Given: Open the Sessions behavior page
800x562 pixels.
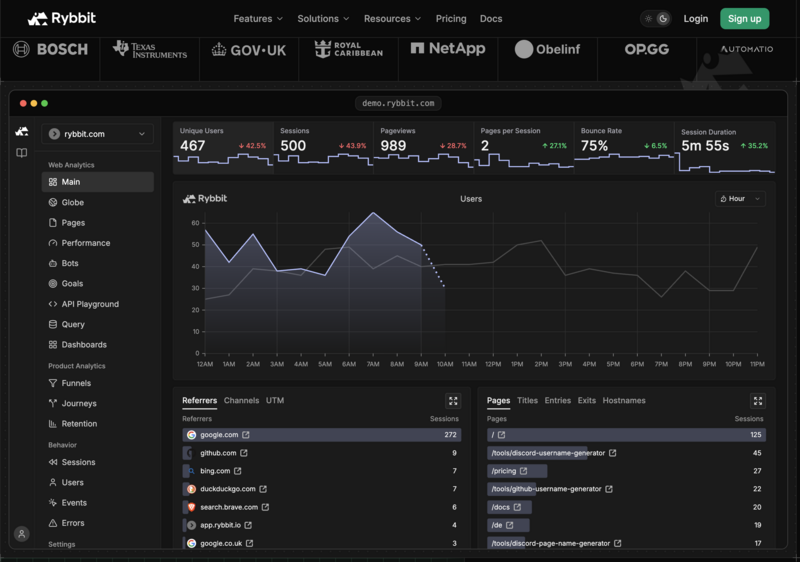Looking at the screenshot, I should pyautogui.click(x=97, y=462).
